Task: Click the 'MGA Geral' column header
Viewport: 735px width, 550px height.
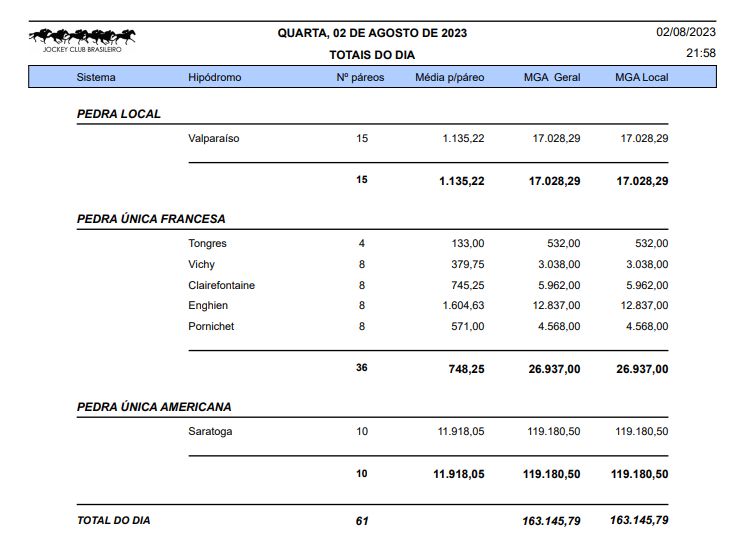Action: (x=552, y=77)
